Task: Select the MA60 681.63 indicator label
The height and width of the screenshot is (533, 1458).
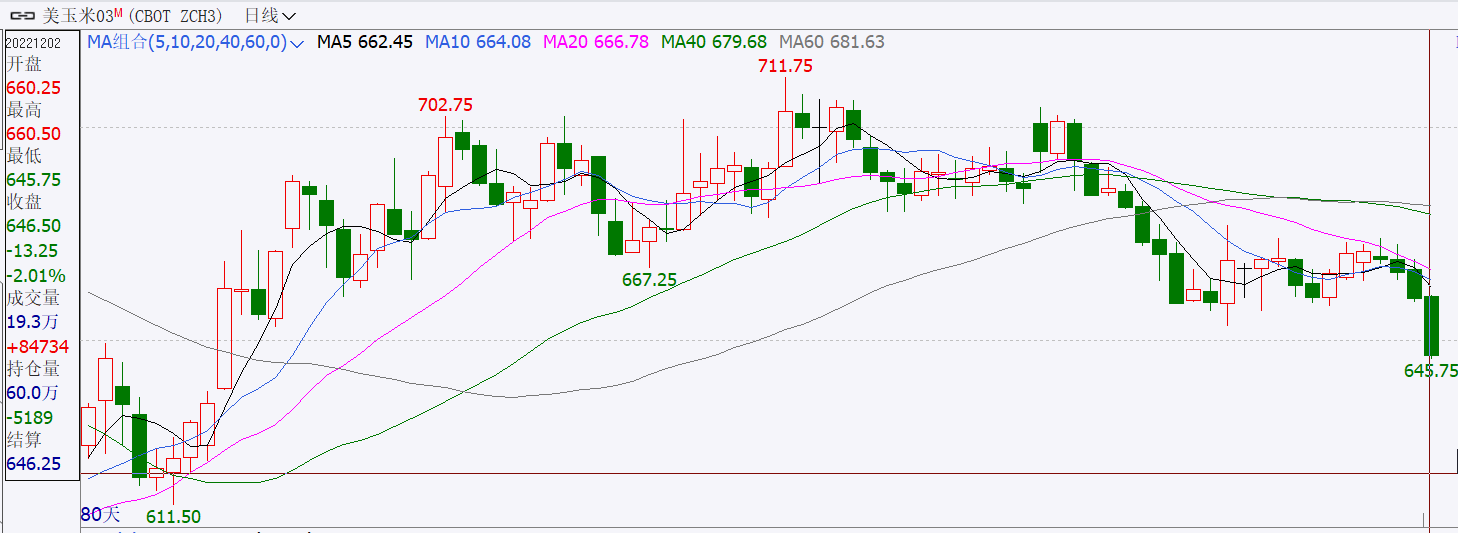Action: (x=832, y=42)
